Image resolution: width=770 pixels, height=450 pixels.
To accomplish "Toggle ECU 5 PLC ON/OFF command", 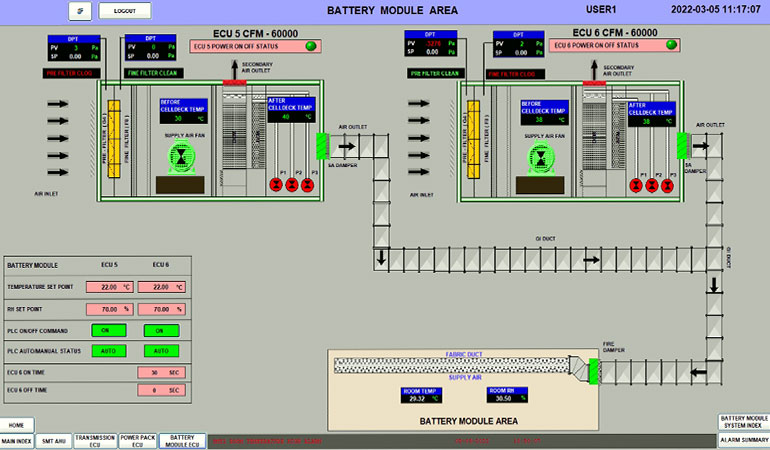I will (x=109, y=331).
